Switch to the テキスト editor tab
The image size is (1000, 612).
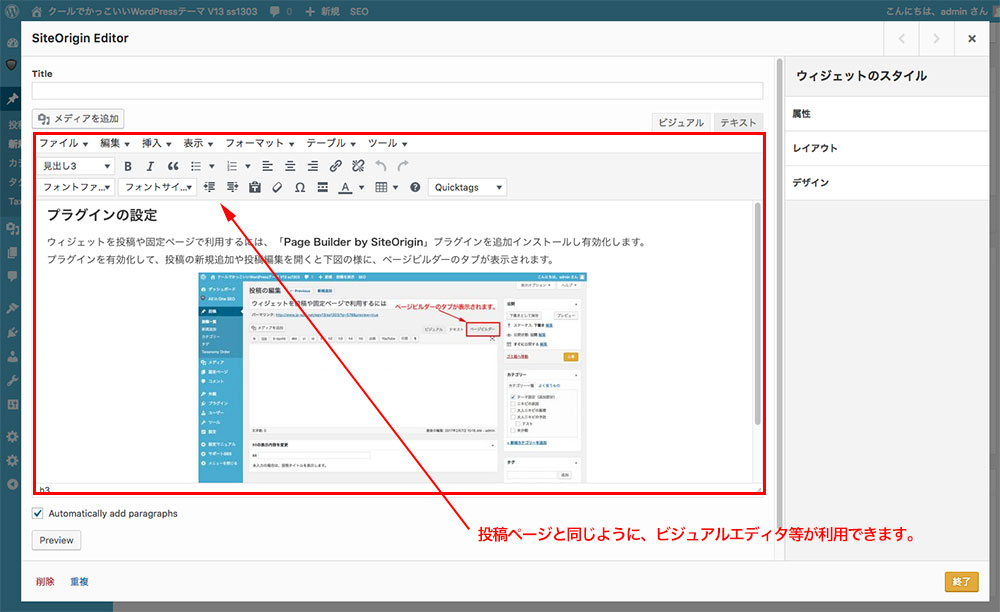(738, 122)
